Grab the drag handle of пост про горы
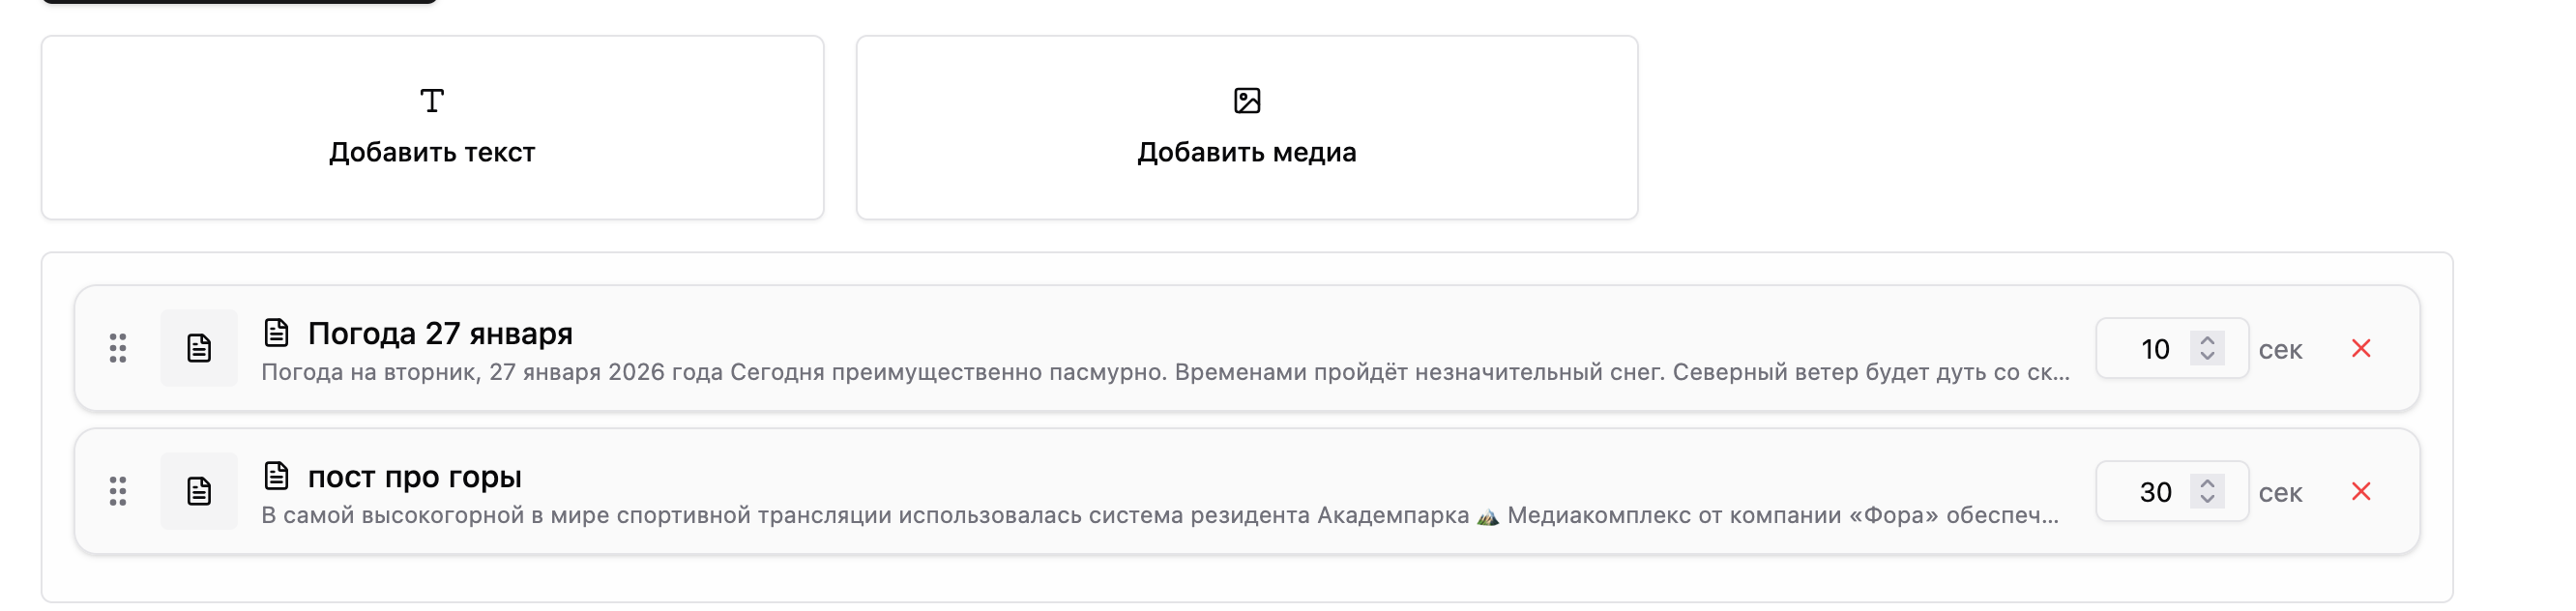This screenshot has width=2576, height=611. (118, 491)
